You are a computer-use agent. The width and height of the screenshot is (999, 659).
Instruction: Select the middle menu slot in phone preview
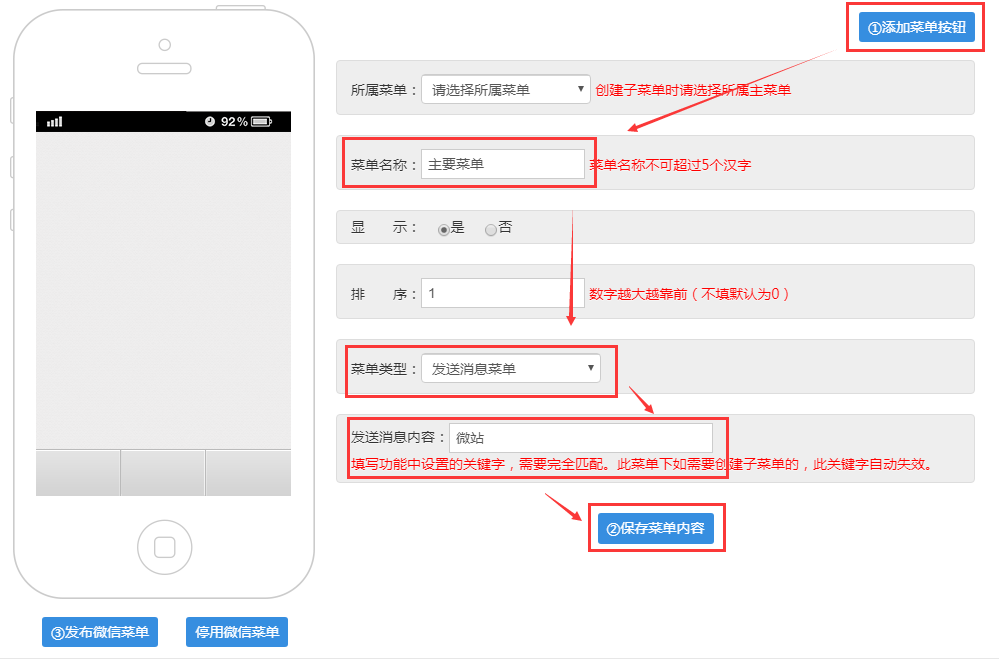[x=163, y=472]
